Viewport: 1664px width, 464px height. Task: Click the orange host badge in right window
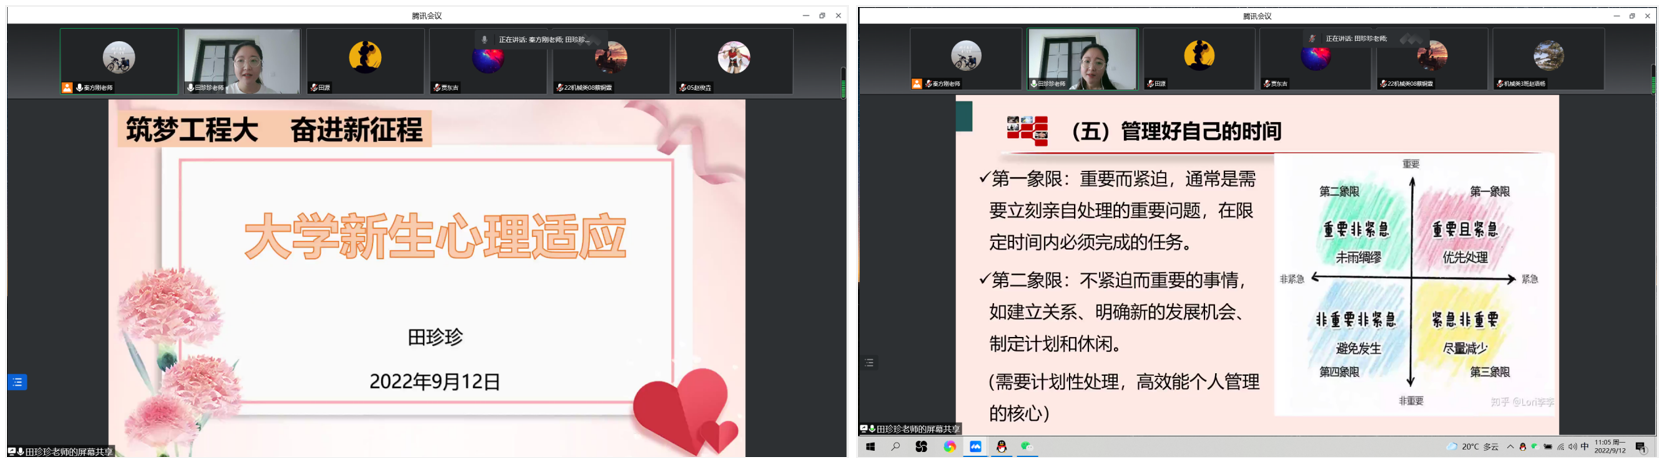click(916, 84)
